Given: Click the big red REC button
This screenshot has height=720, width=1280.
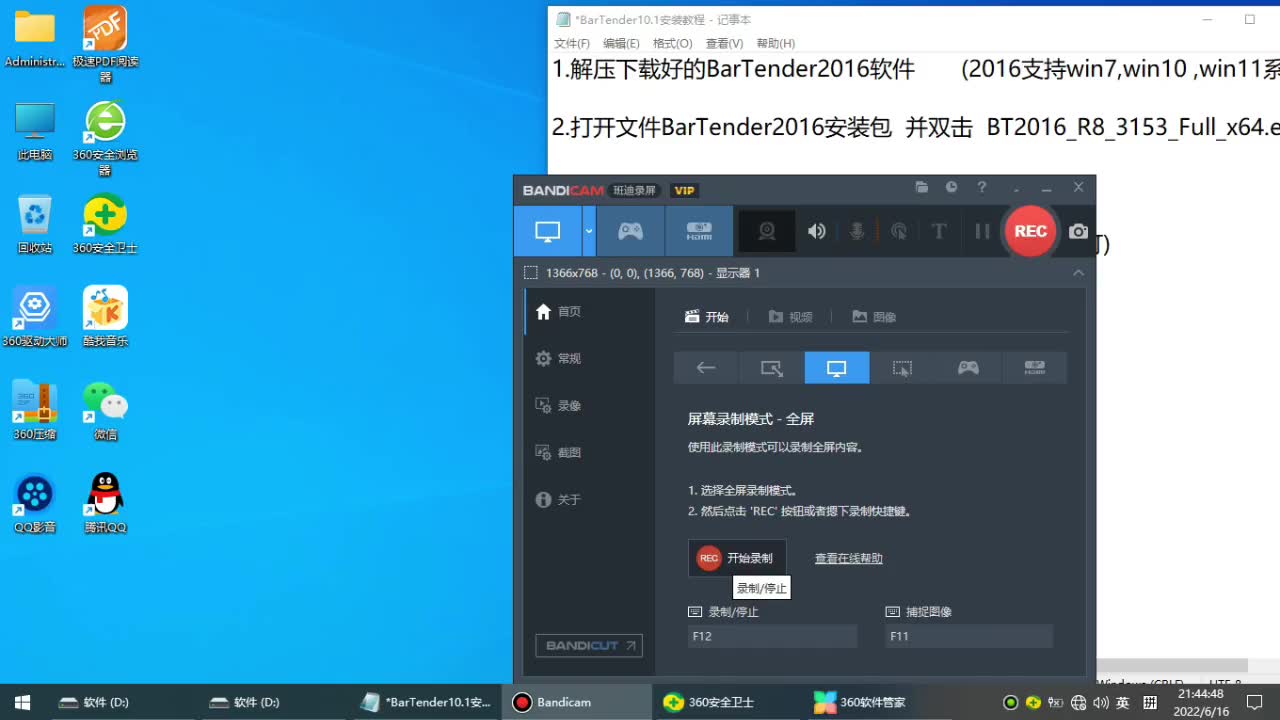Looking at the screenshot, I should tap(1030, 231).
